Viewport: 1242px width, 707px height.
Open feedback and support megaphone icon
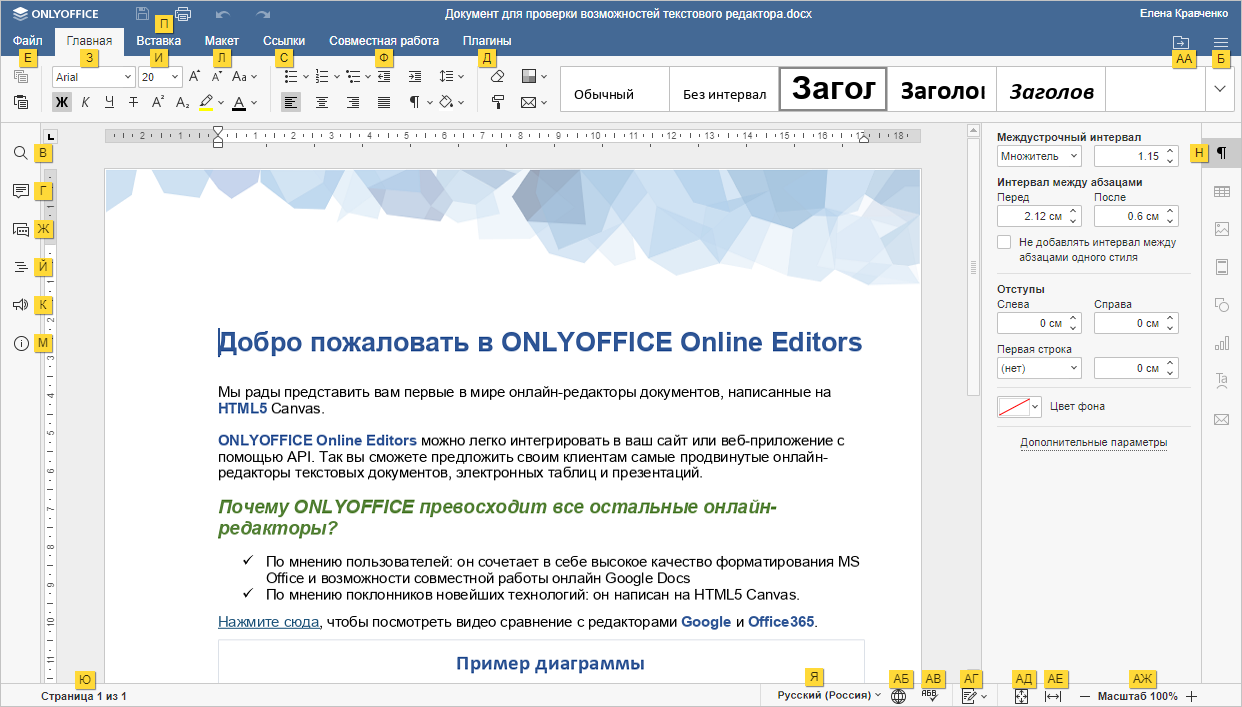point(21,305)
